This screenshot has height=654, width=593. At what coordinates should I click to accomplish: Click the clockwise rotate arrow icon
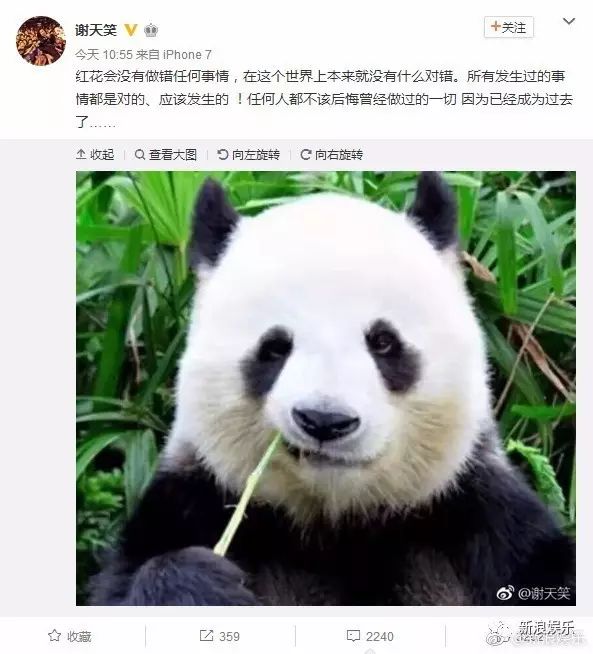tap(306, 155)
